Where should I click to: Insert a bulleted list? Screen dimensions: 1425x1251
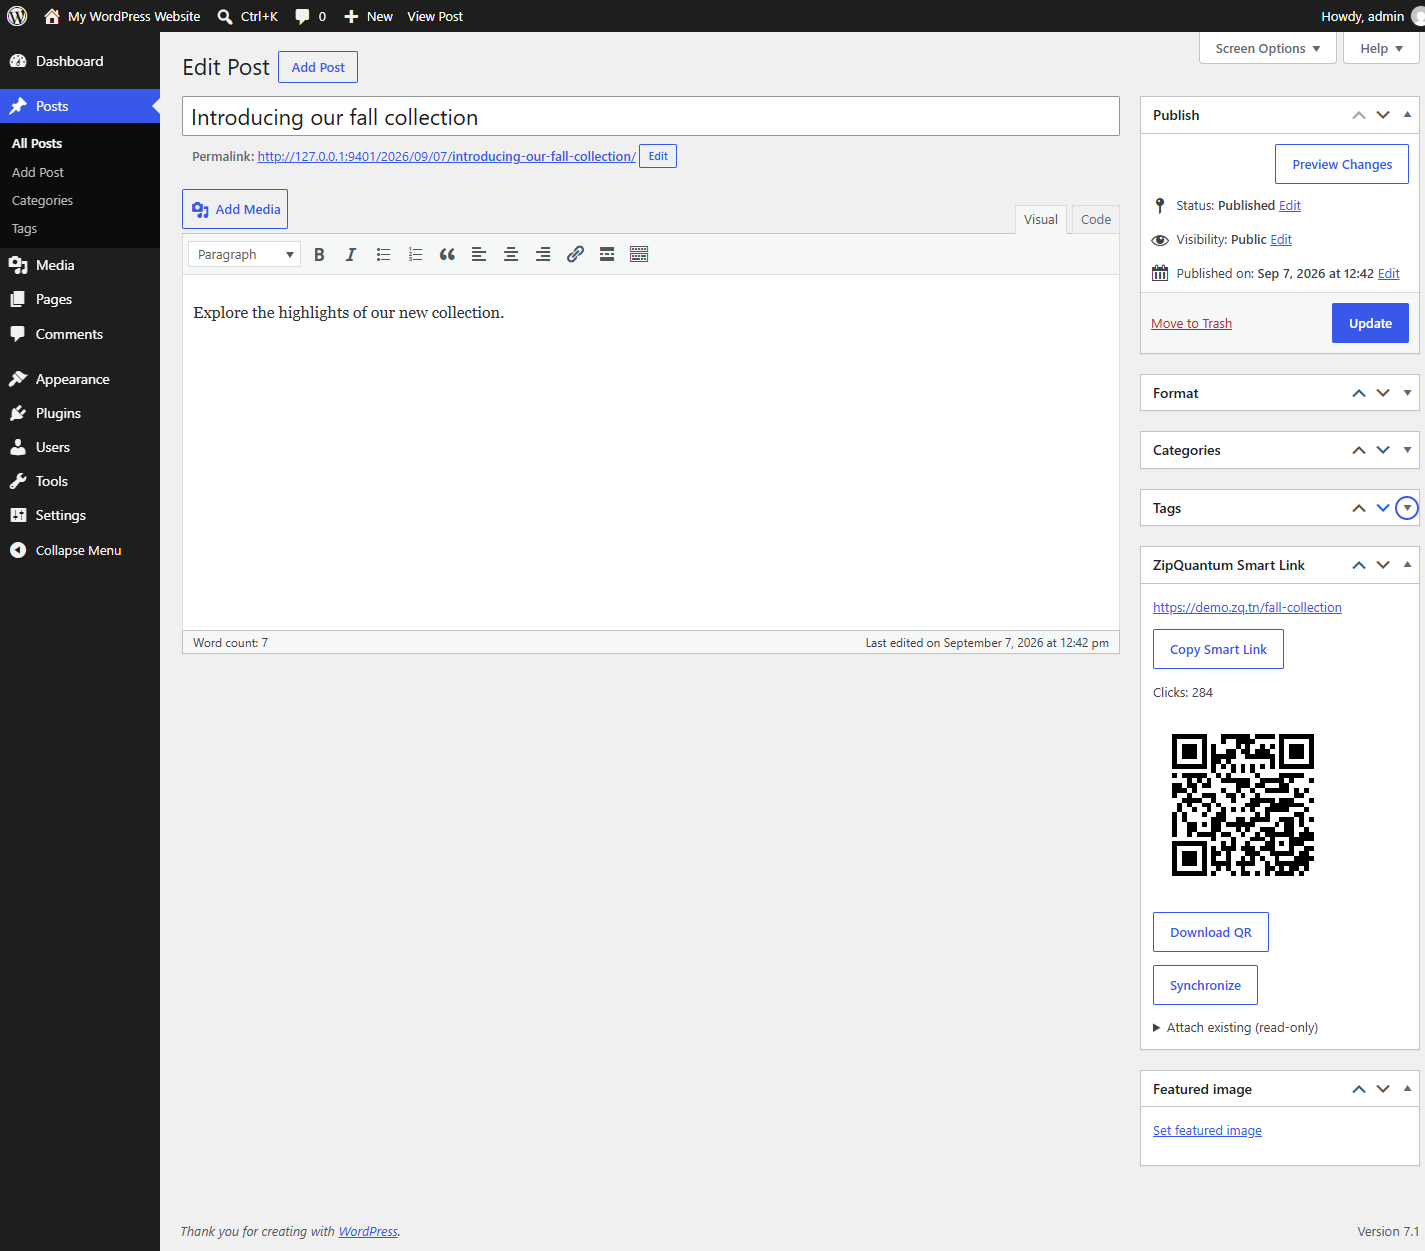pos(383,255)
